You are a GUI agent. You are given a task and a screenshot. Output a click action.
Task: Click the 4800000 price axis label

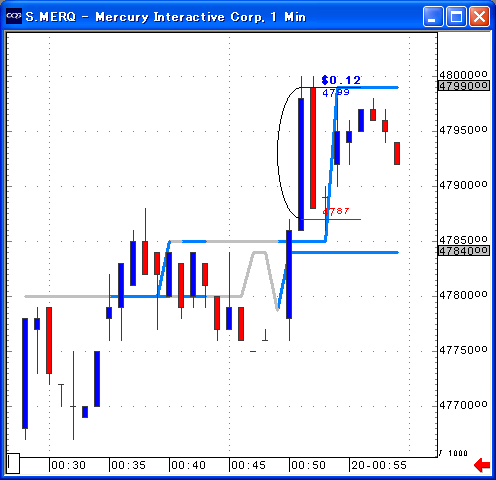point(463,74)
